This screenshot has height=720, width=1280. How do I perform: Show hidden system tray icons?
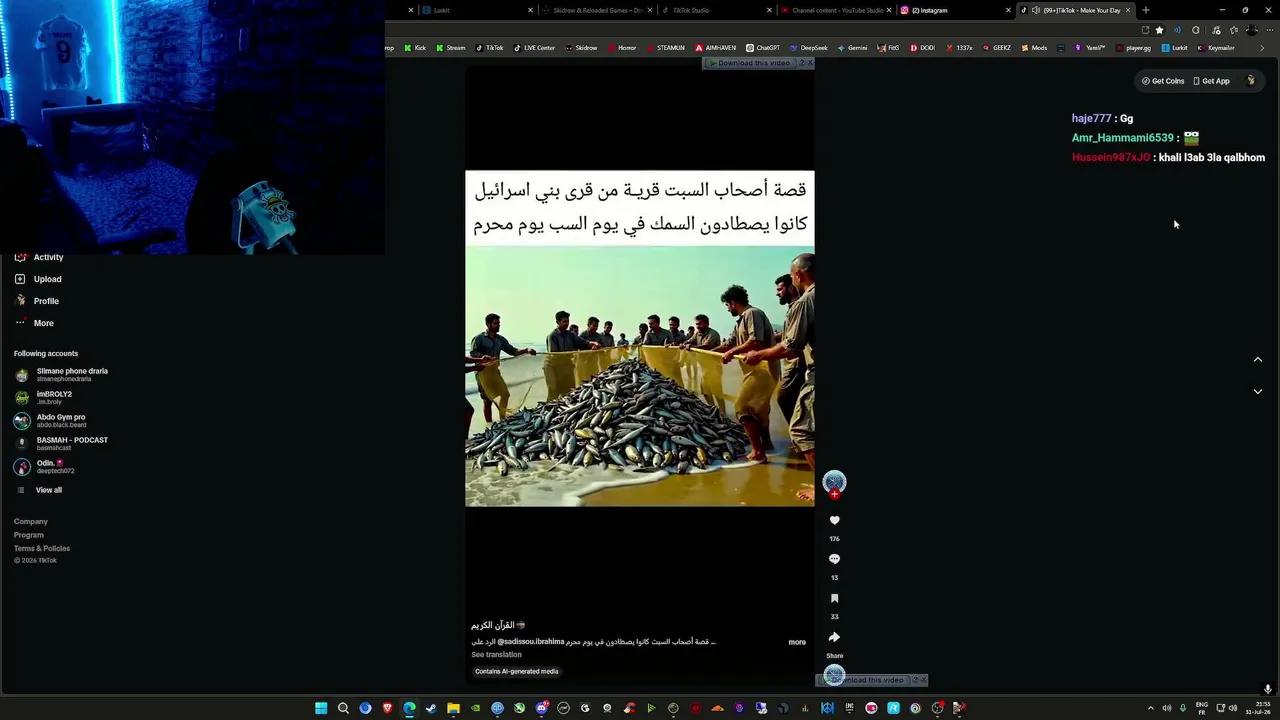coord(1150,708)
